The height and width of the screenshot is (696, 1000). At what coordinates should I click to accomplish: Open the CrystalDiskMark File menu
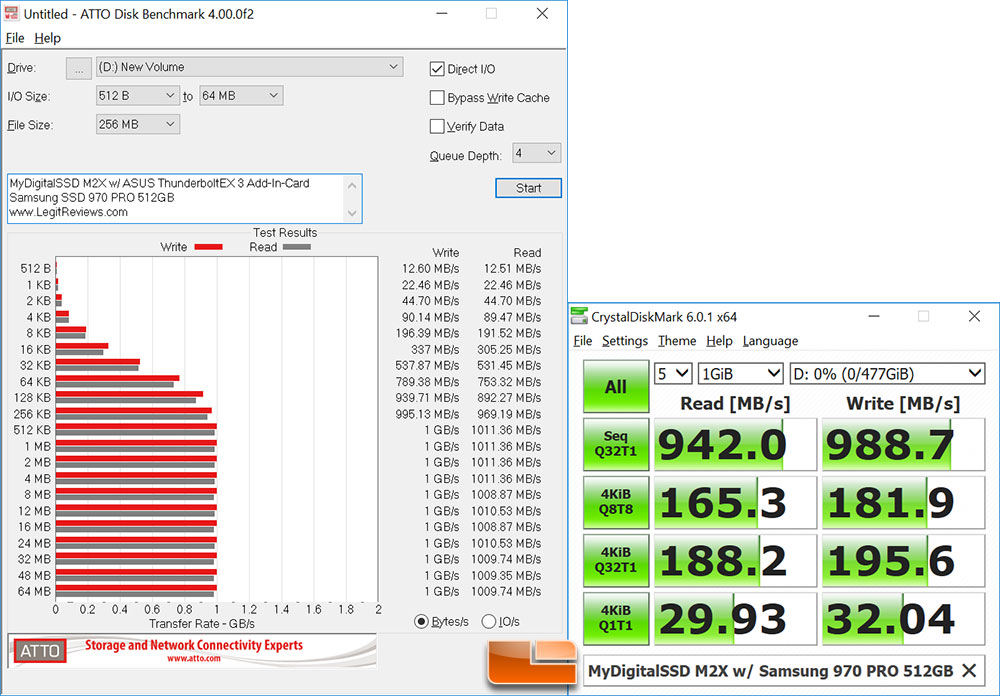582,341
